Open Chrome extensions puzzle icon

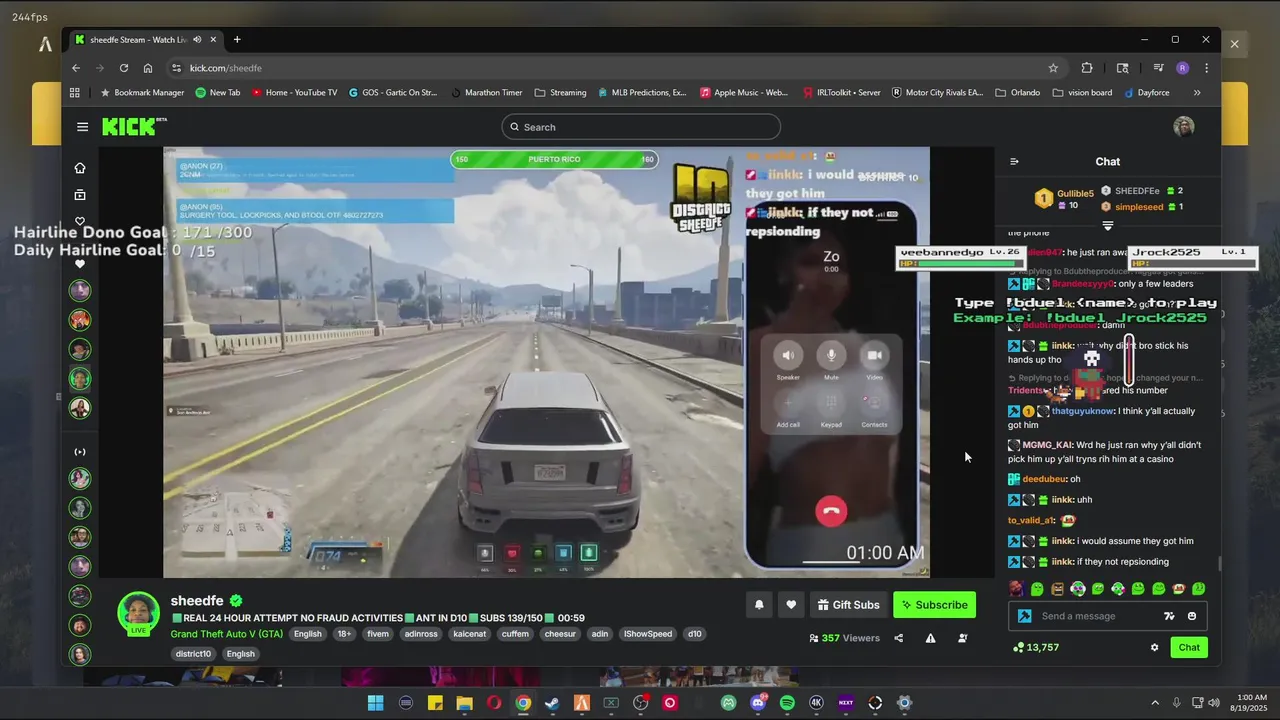pyautogui.click(x=1087, y=68)
